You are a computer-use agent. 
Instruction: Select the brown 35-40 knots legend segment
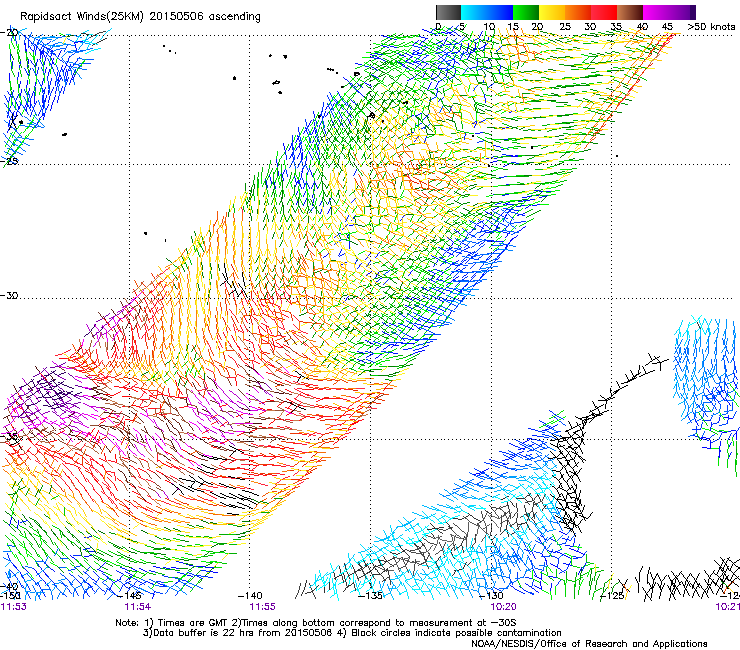[630, 12]
